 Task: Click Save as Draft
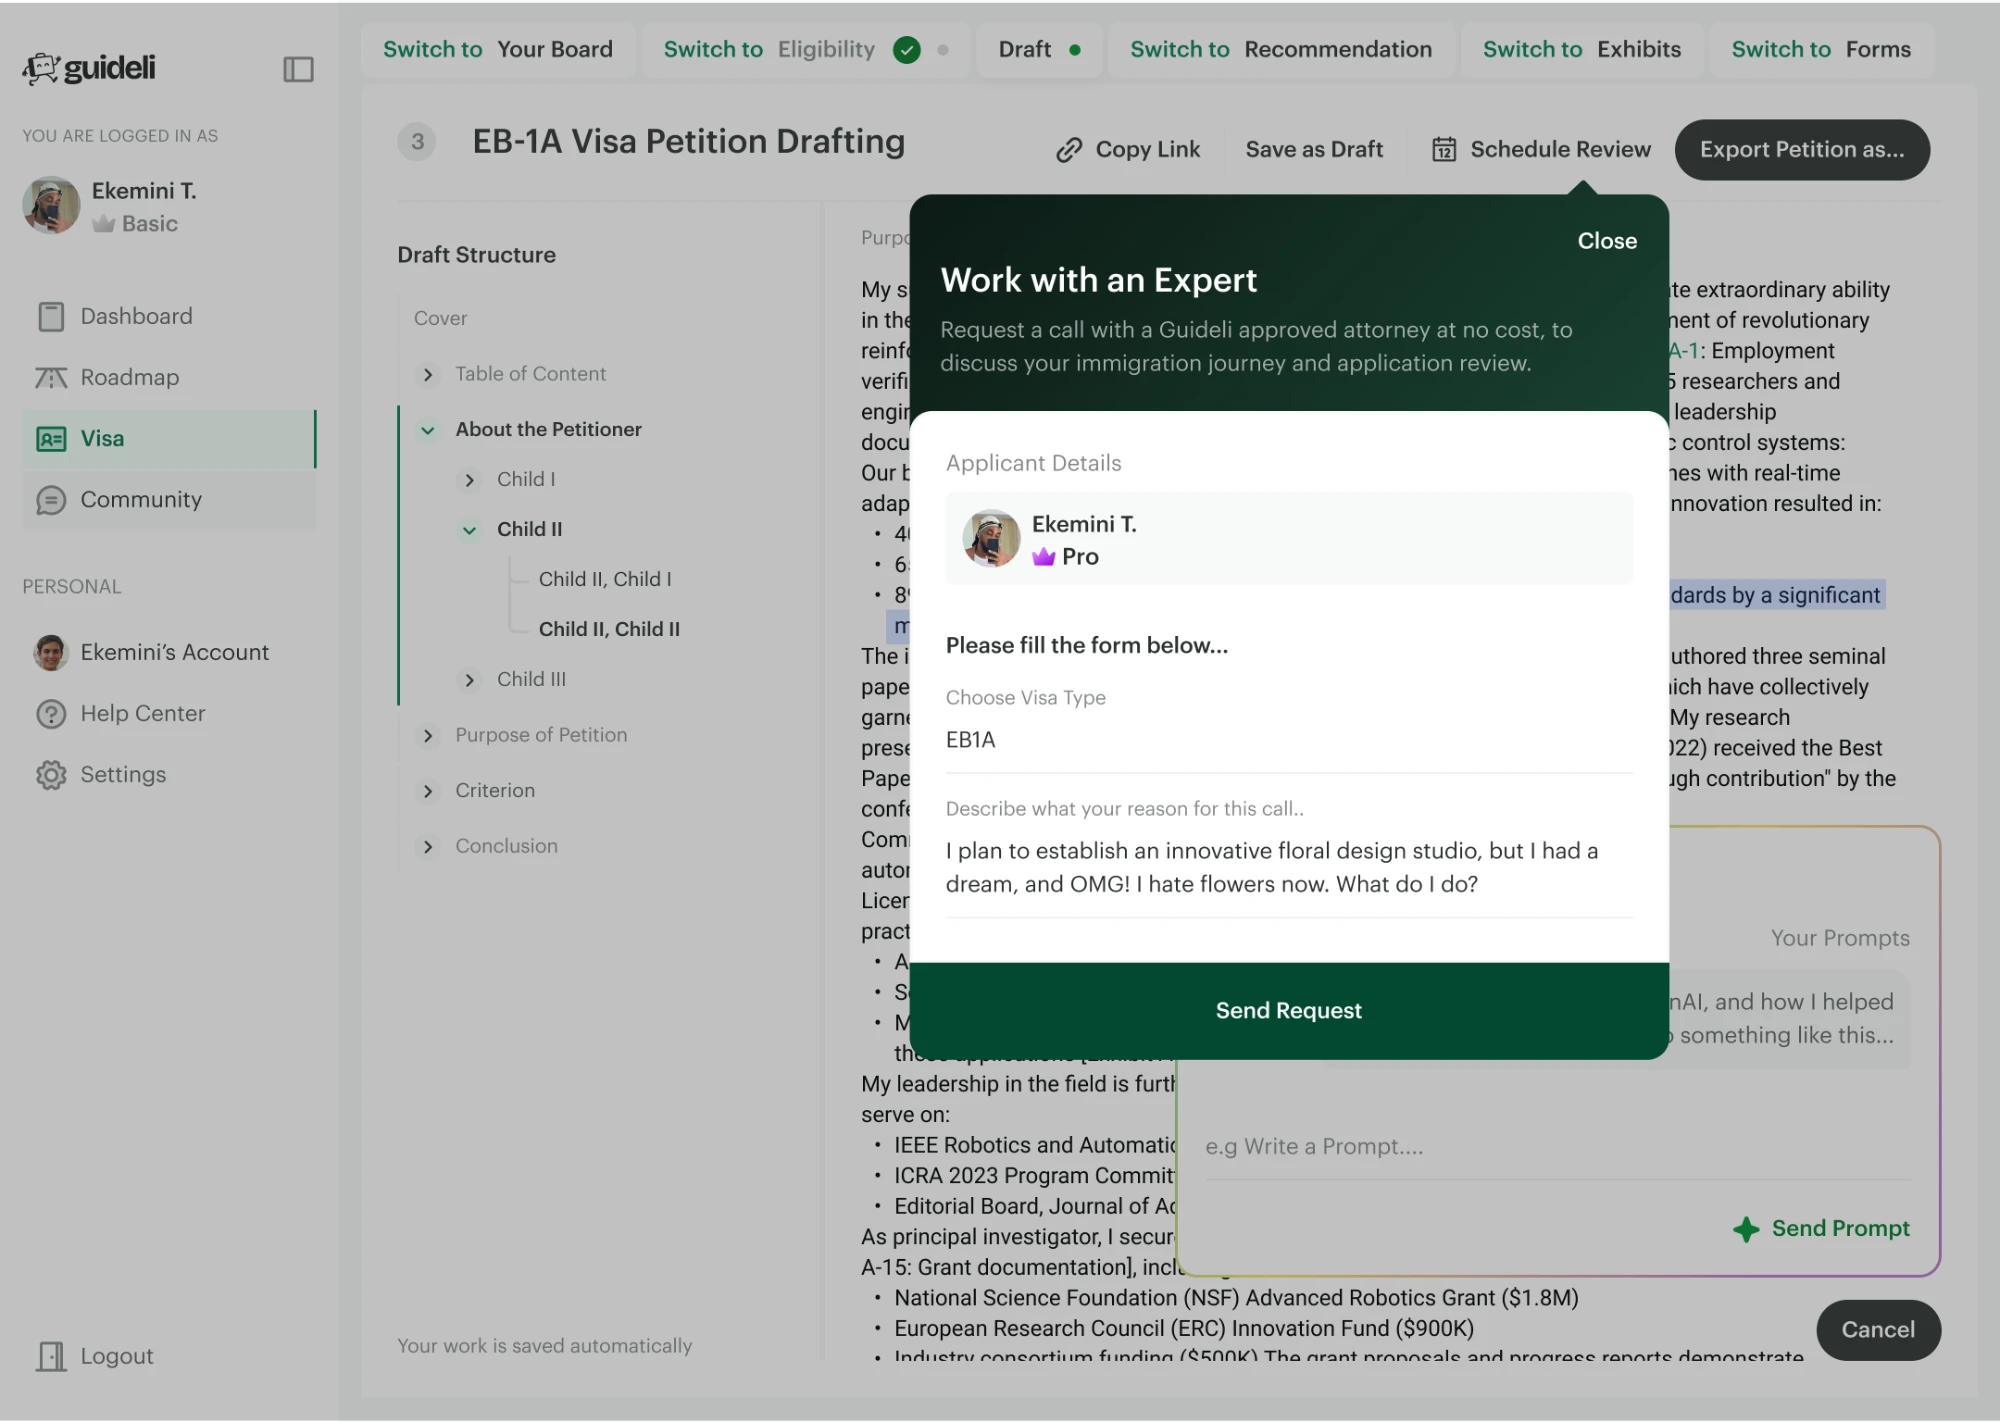click(x=1314, y=149)
